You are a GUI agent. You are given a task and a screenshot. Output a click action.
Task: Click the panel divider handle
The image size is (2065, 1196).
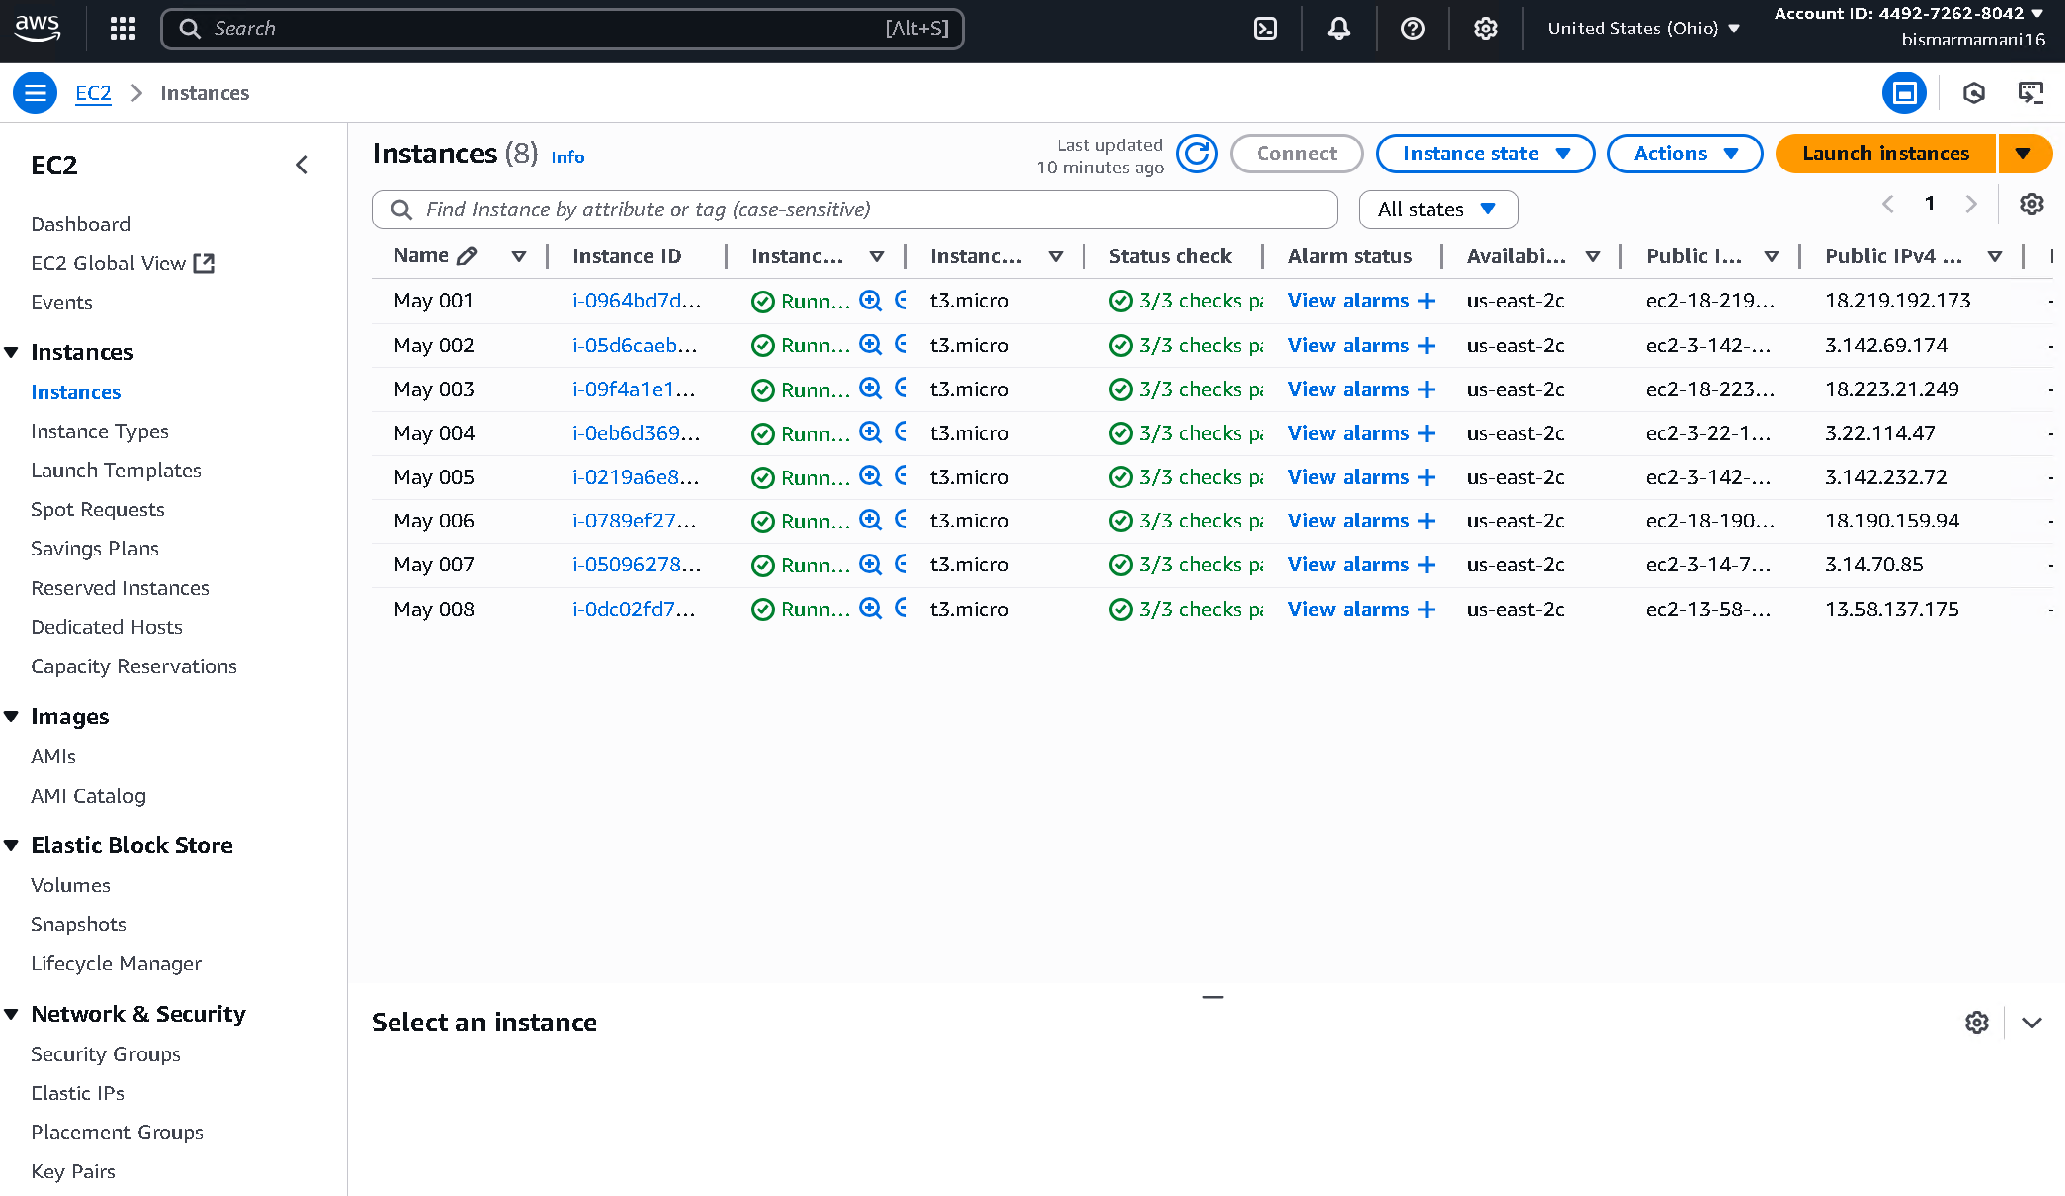pos(1213,997)
